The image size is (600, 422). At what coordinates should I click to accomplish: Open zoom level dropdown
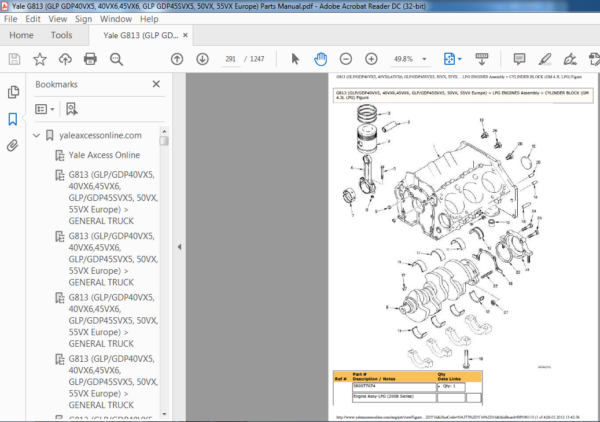tap(424, 59)
